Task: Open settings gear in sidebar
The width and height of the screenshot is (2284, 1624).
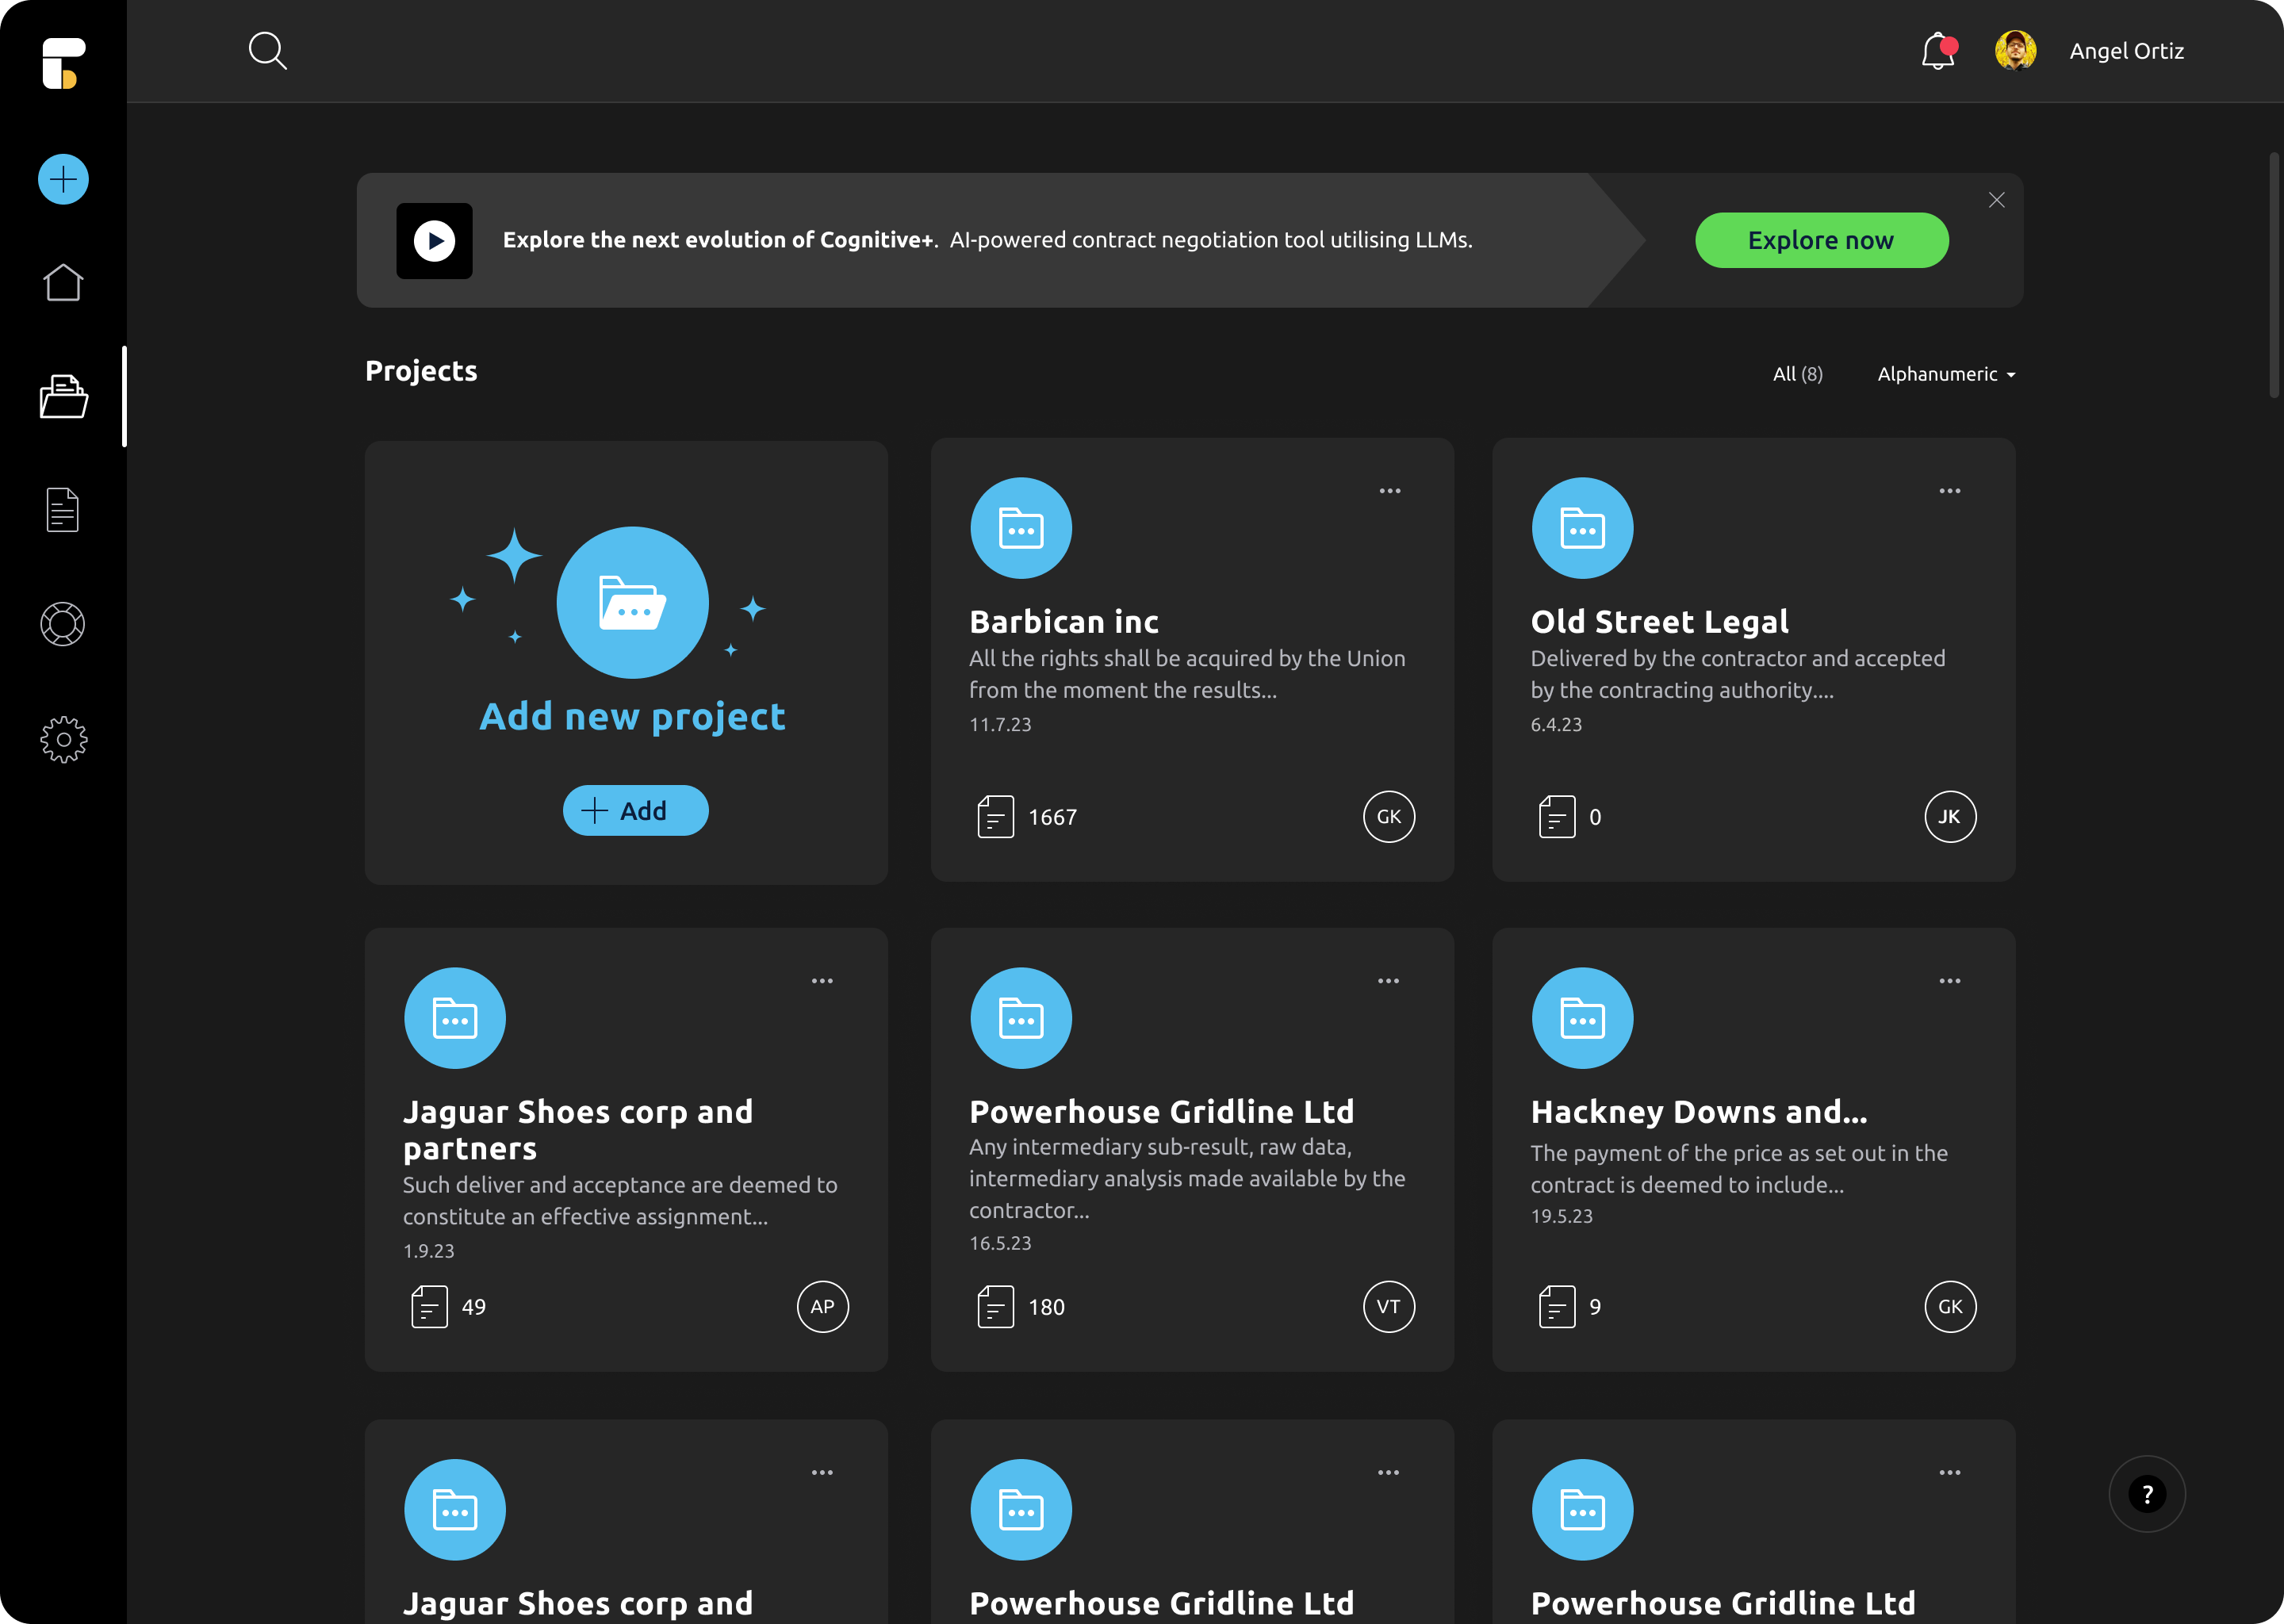Action: (63, 740)
